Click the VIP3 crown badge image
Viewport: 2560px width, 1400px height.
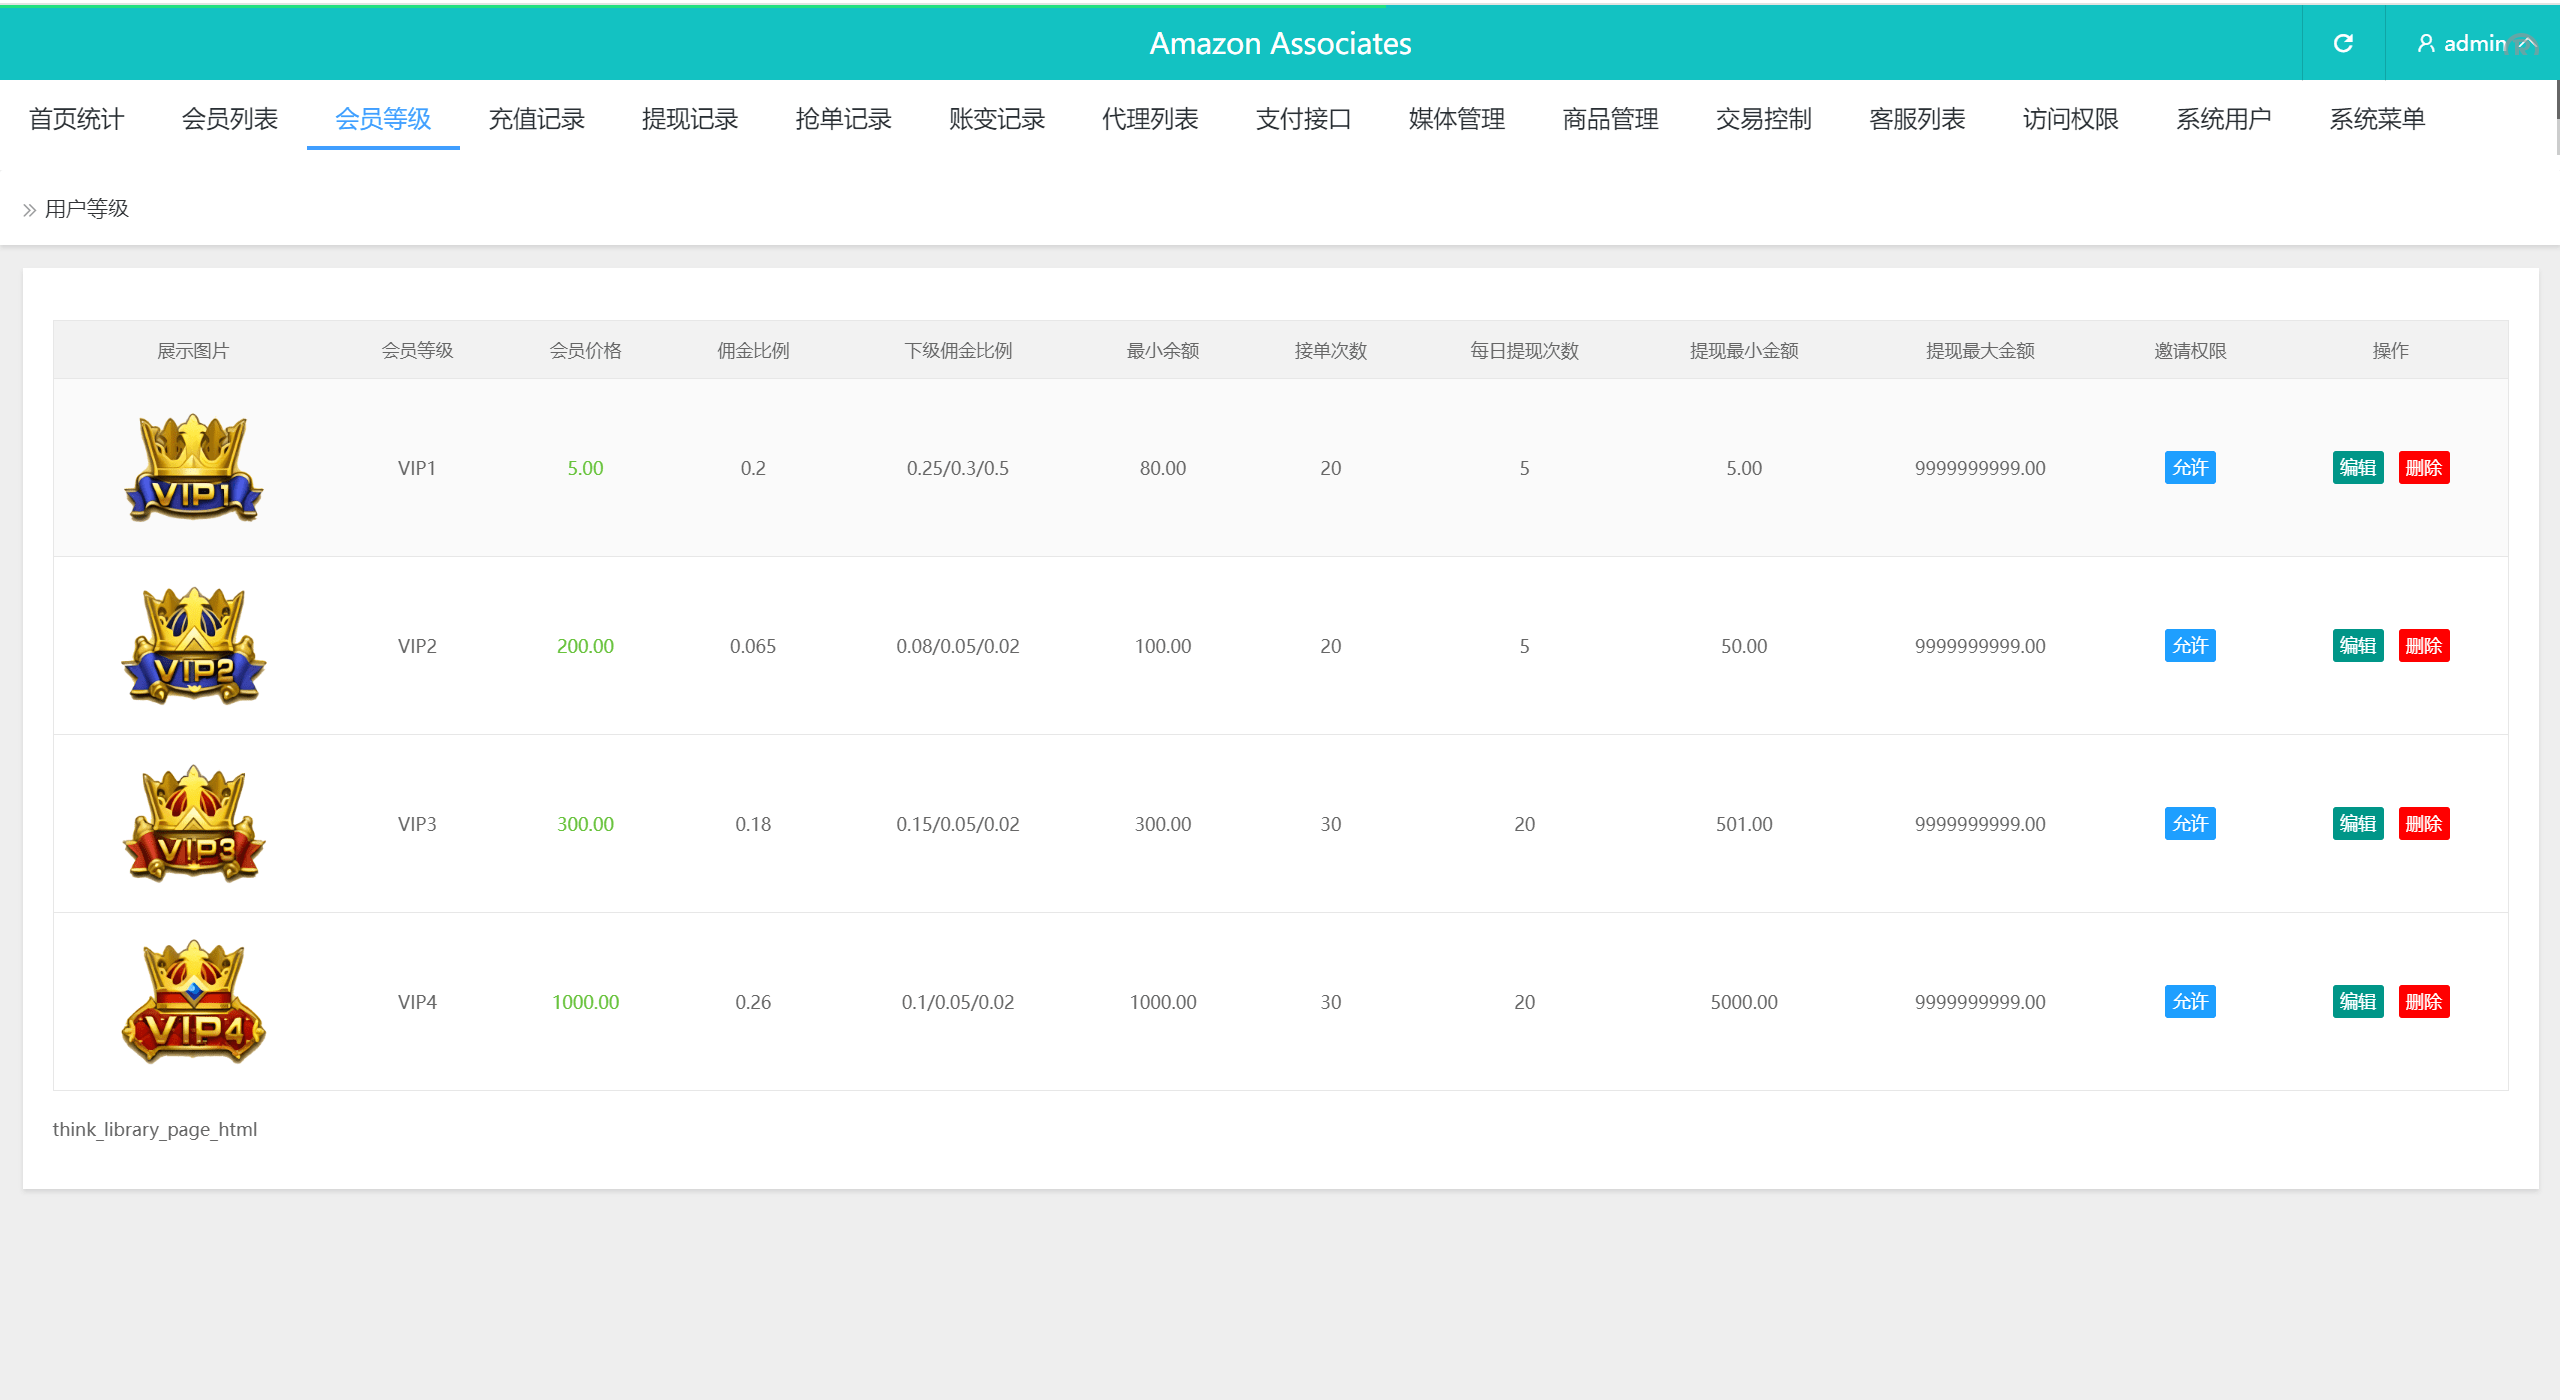pyautogui.click(x=193, y=823)
